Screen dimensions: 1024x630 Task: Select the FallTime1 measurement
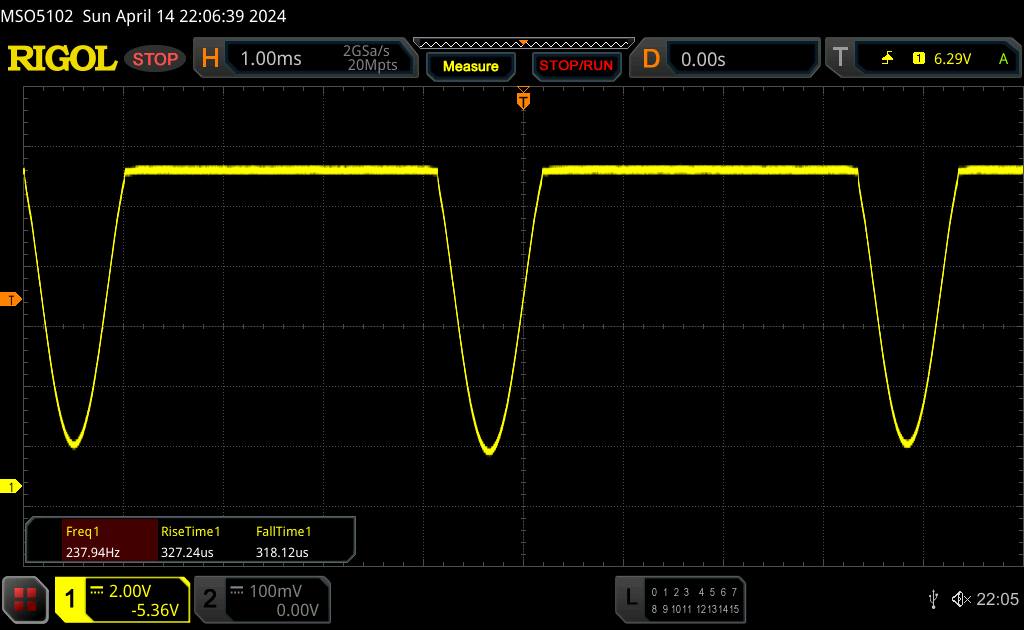[x=283, y=531]
